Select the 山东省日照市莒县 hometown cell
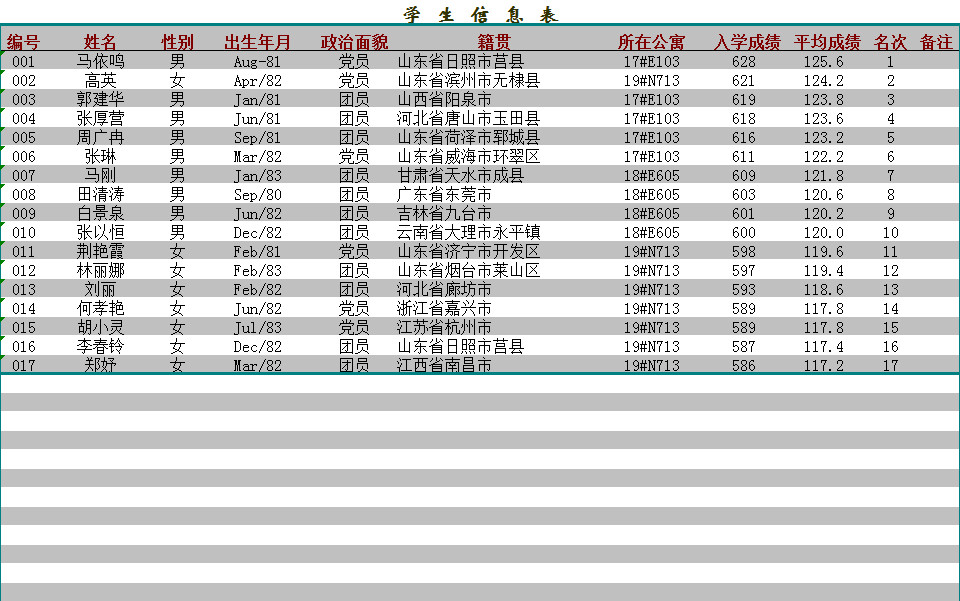Screen dimensions: 960x601 460,61
